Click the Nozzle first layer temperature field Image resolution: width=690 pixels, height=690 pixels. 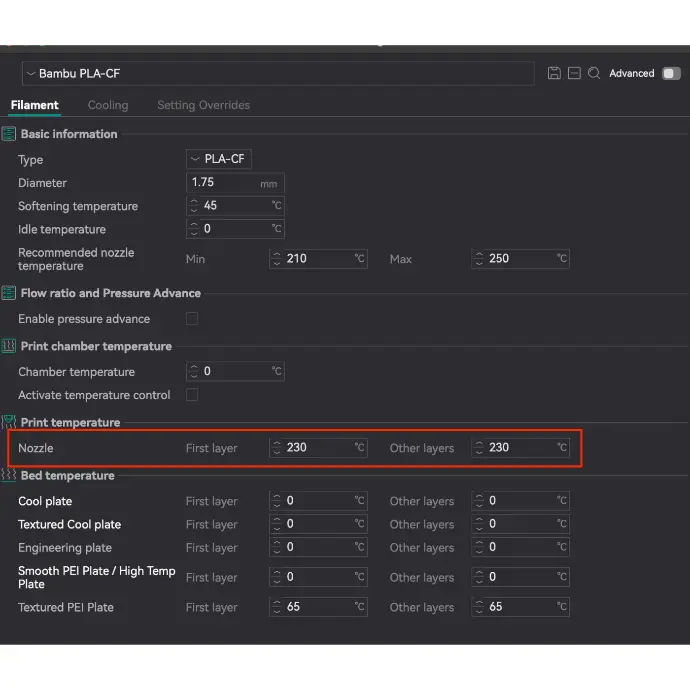click(x=318, y=448)
